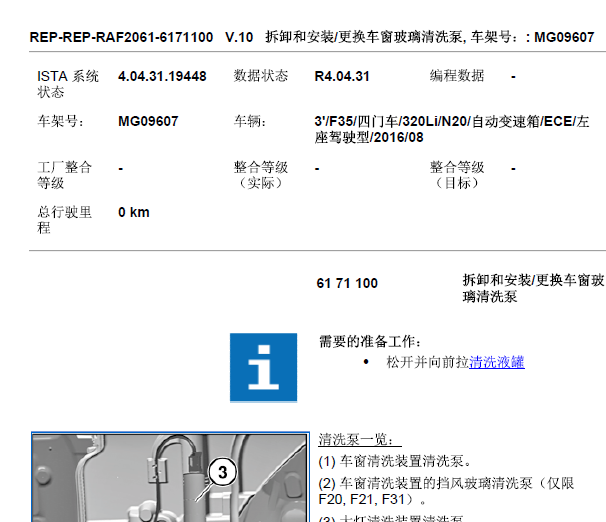Select label 整合等级(实际)

click(261, 175)
